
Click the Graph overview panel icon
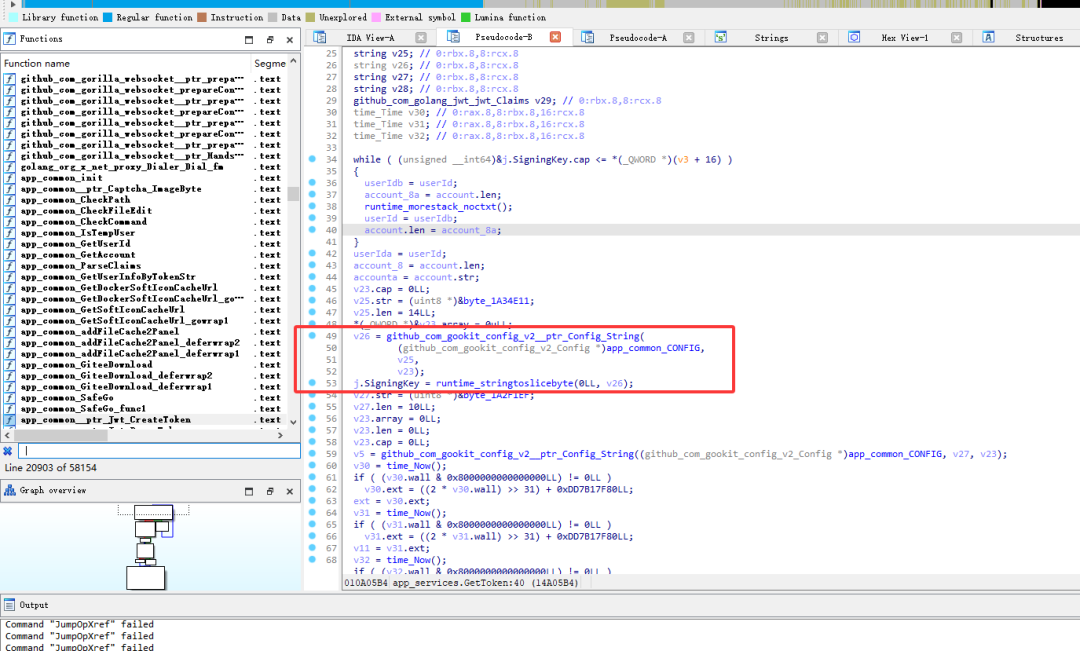[10, 490]
